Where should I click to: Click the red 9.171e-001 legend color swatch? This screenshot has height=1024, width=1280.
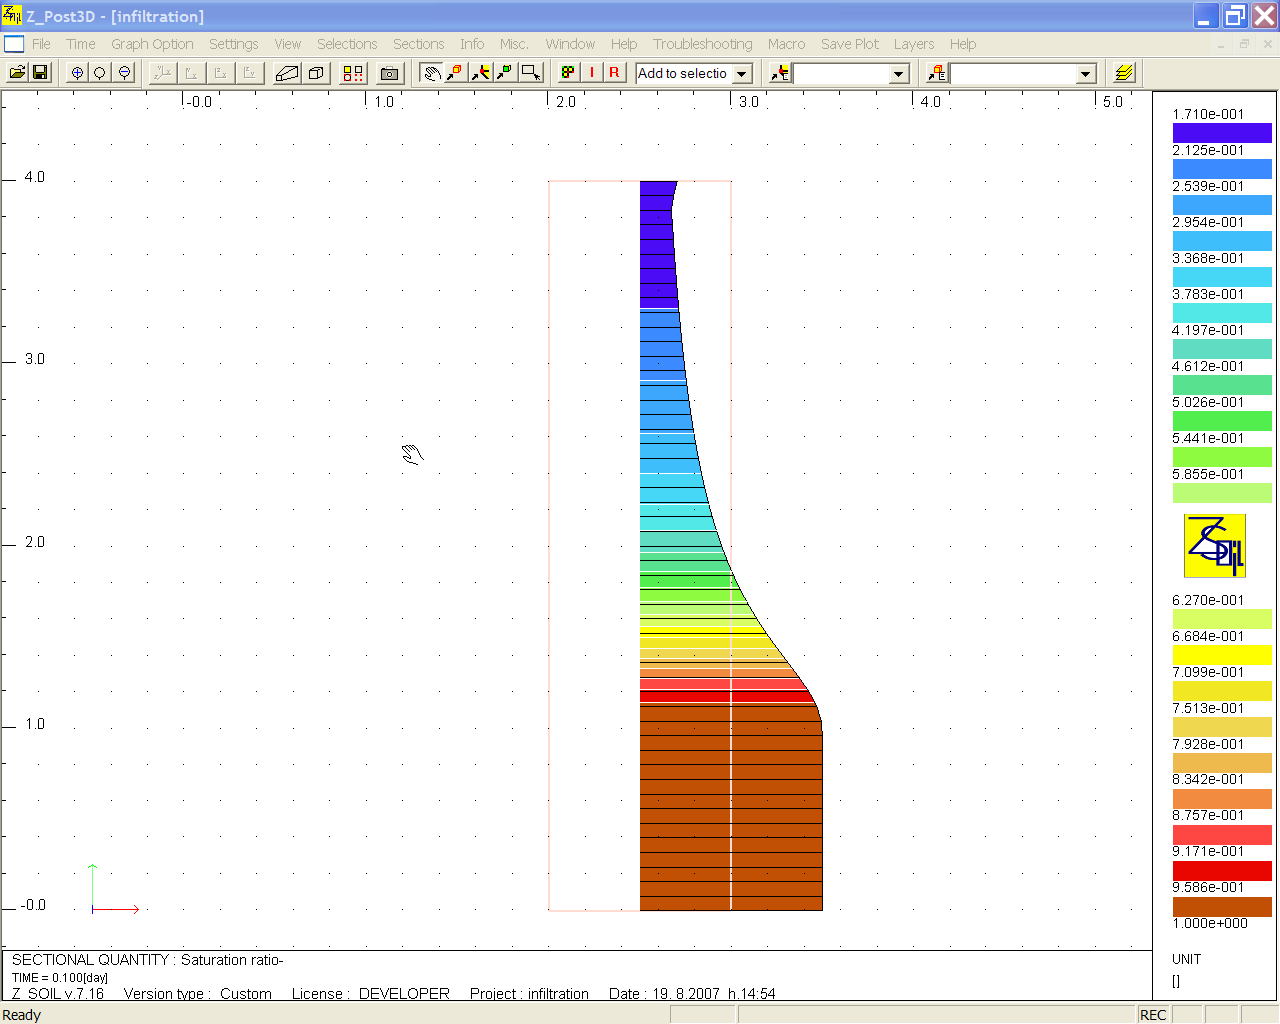1221,870
